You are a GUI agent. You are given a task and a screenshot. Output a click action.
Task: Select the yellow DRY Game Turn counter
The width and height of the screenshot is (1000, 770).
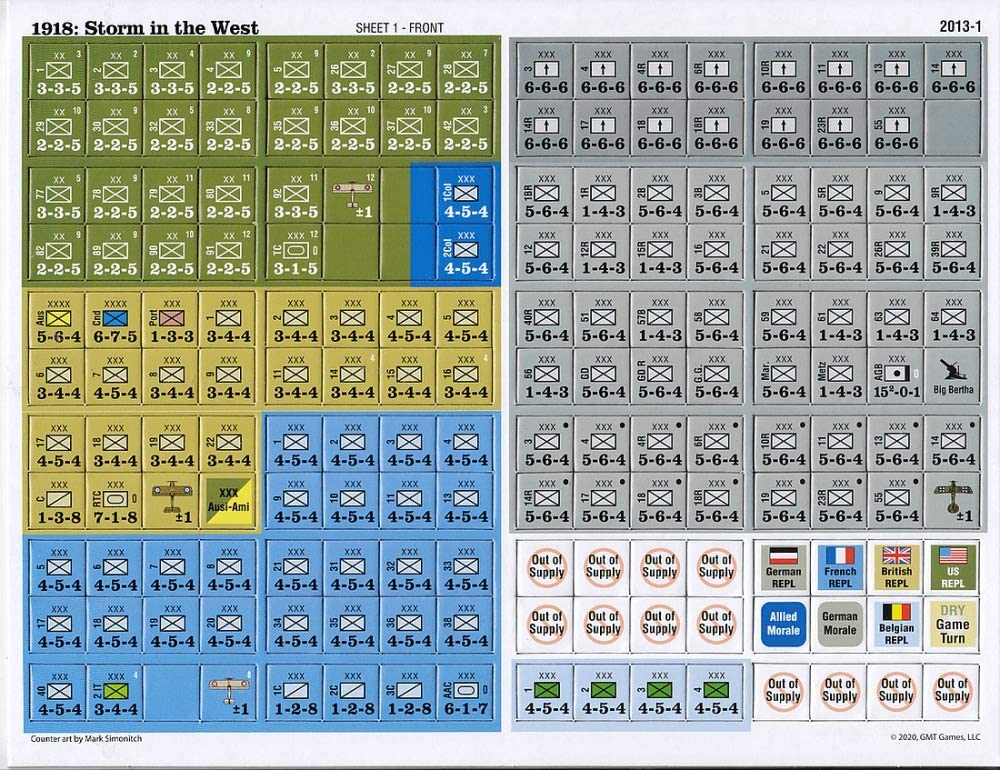[952, 620]
